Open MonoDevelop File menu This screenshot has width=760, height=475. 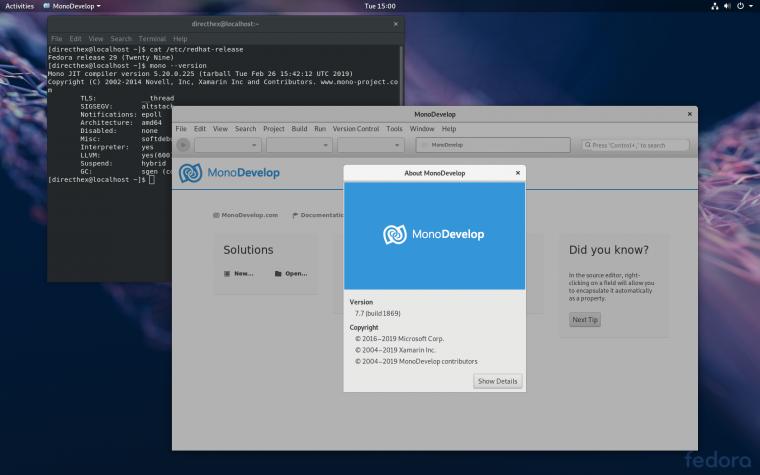(x=181, y=128)
